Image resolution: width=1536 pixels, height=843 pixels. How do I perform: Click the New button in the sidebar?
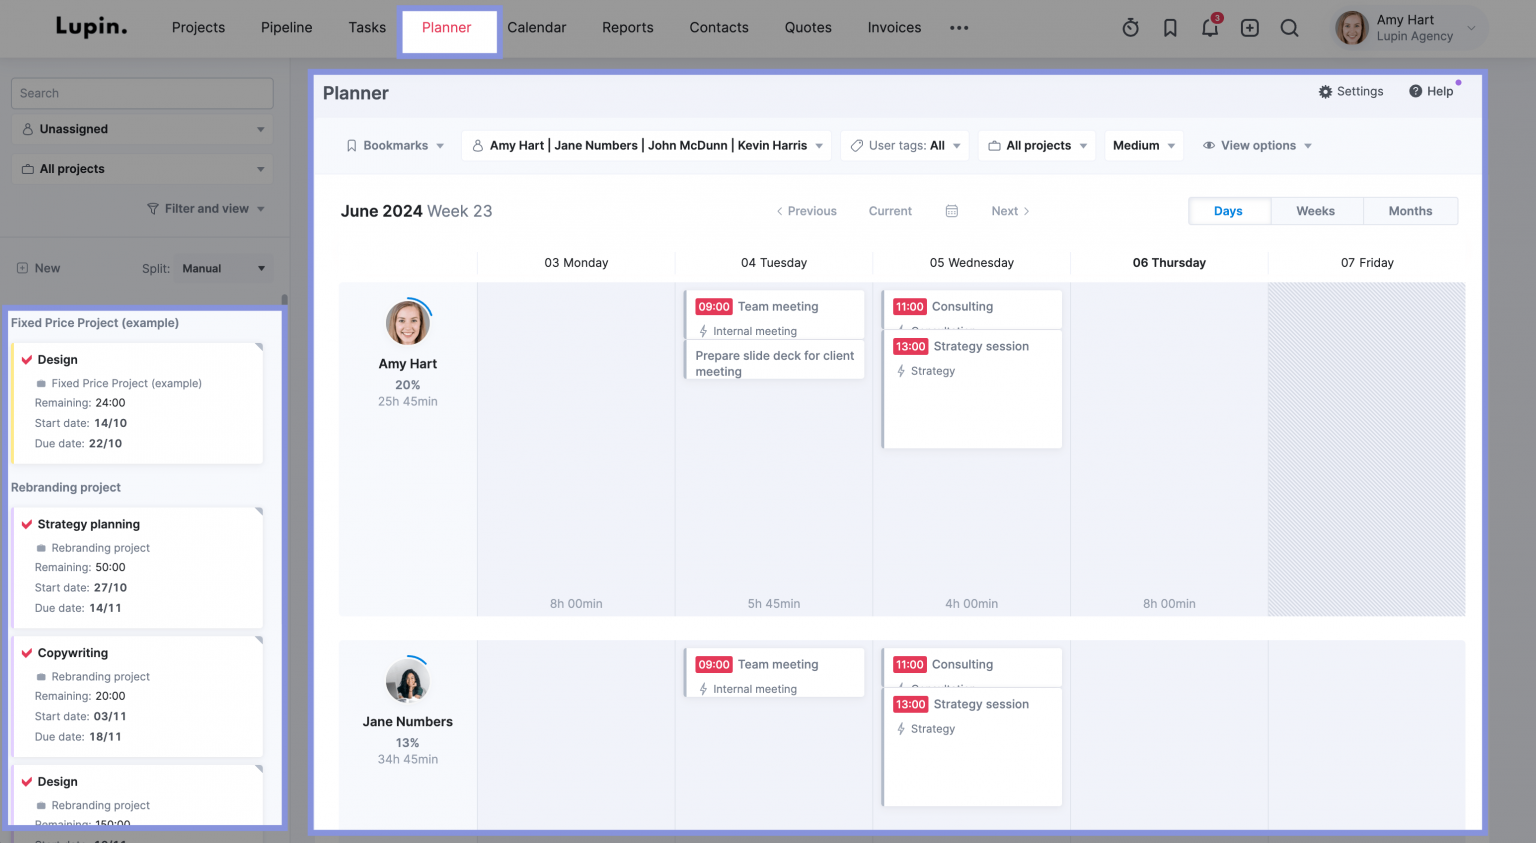(x=38, y=268)
